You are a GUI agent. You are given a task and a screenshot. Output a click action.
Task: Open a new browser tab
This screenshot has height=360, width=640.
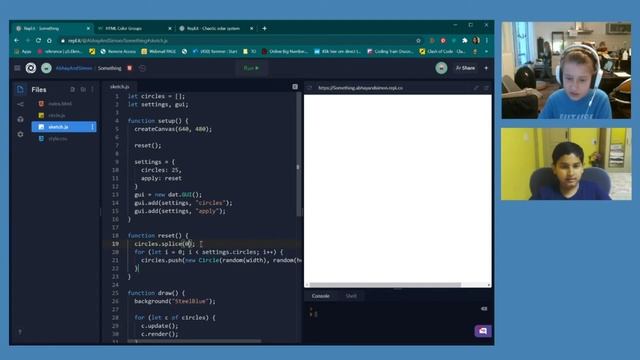(x=264, y=29)
